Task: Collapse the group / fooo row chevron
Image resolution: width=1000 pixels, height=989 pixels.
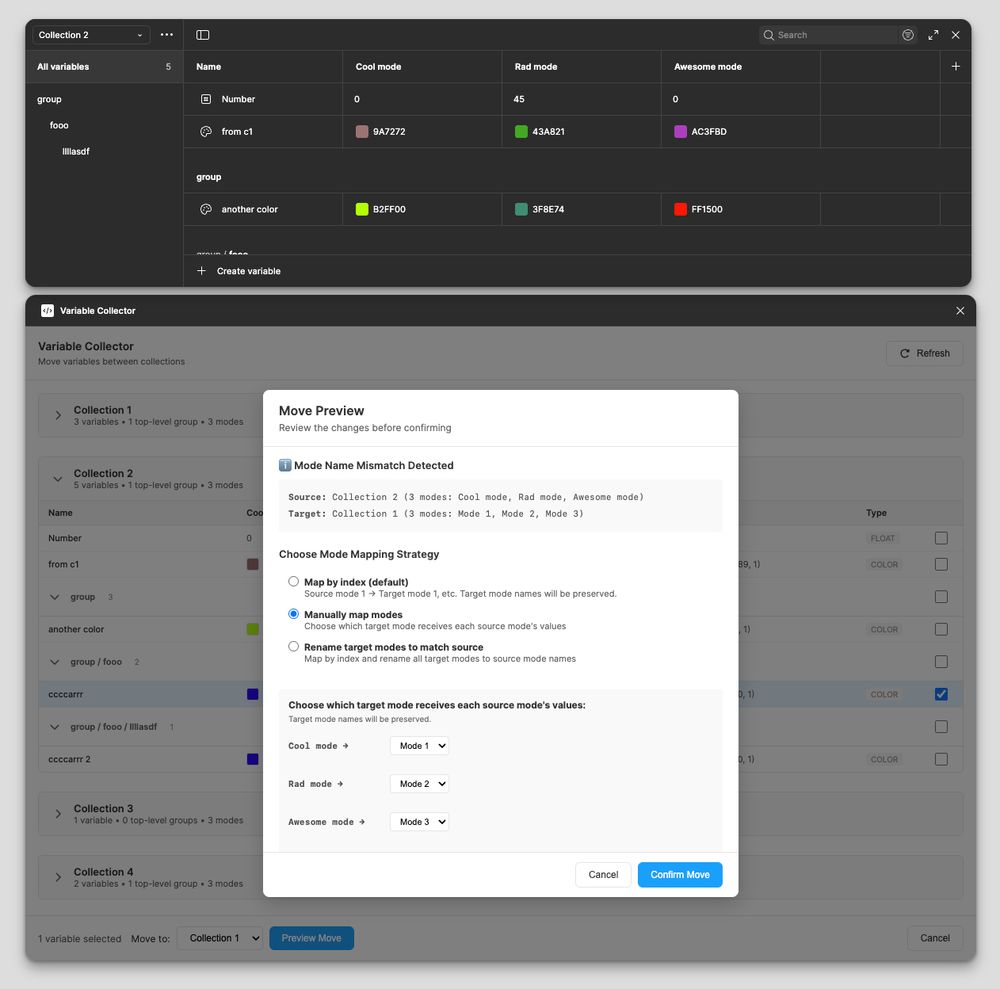Action: pos(55,662)
